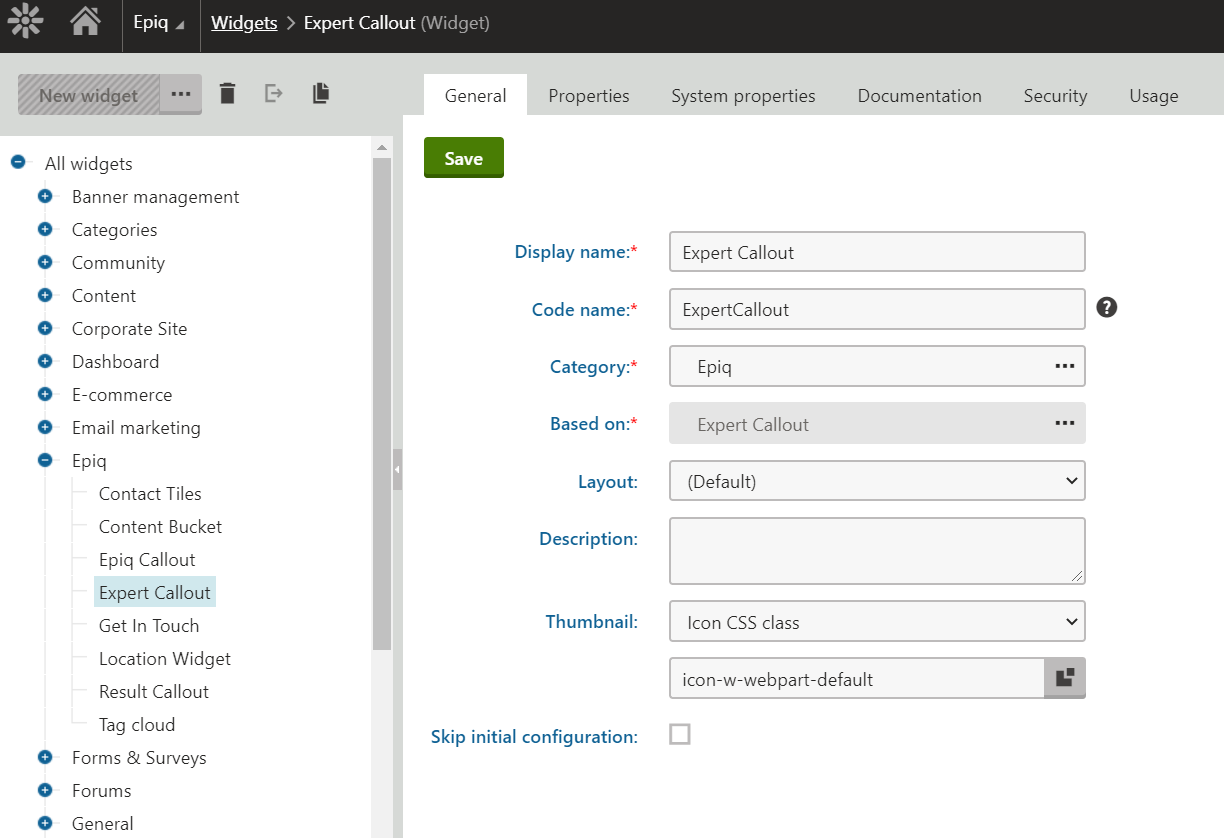
Task: Open the icon CSS class picker button
Action: click(x=1065, y=678)
